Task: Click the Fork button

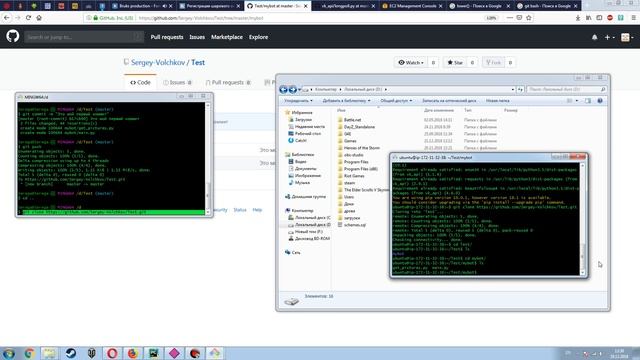Action: (x=493, y=62)
